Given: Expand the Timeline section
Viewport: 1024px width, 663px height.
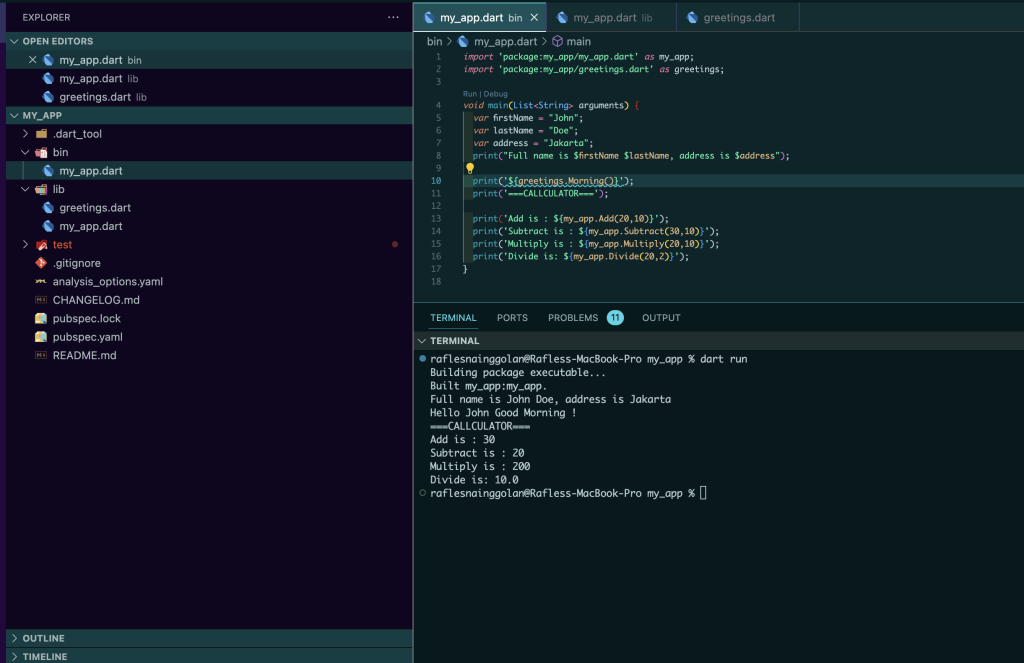Looking at the screenshot, I should 14,656.
